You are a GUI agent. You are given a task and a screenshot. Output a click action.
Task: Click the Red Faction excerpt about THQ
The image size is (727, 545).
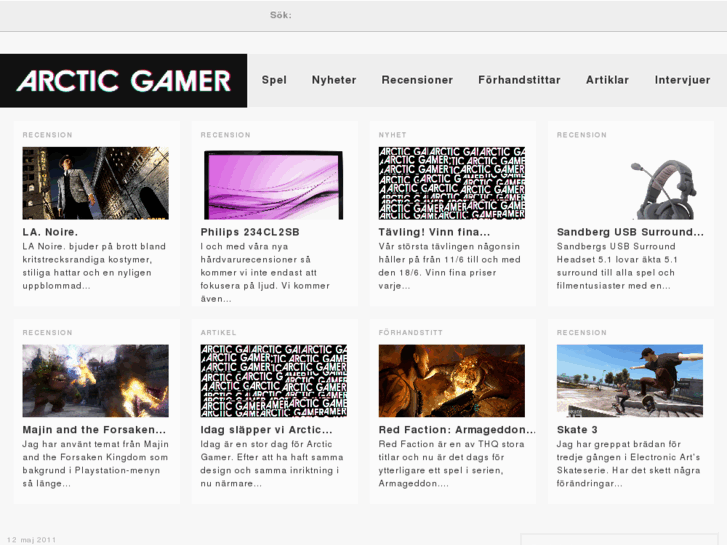coord(451,464)
